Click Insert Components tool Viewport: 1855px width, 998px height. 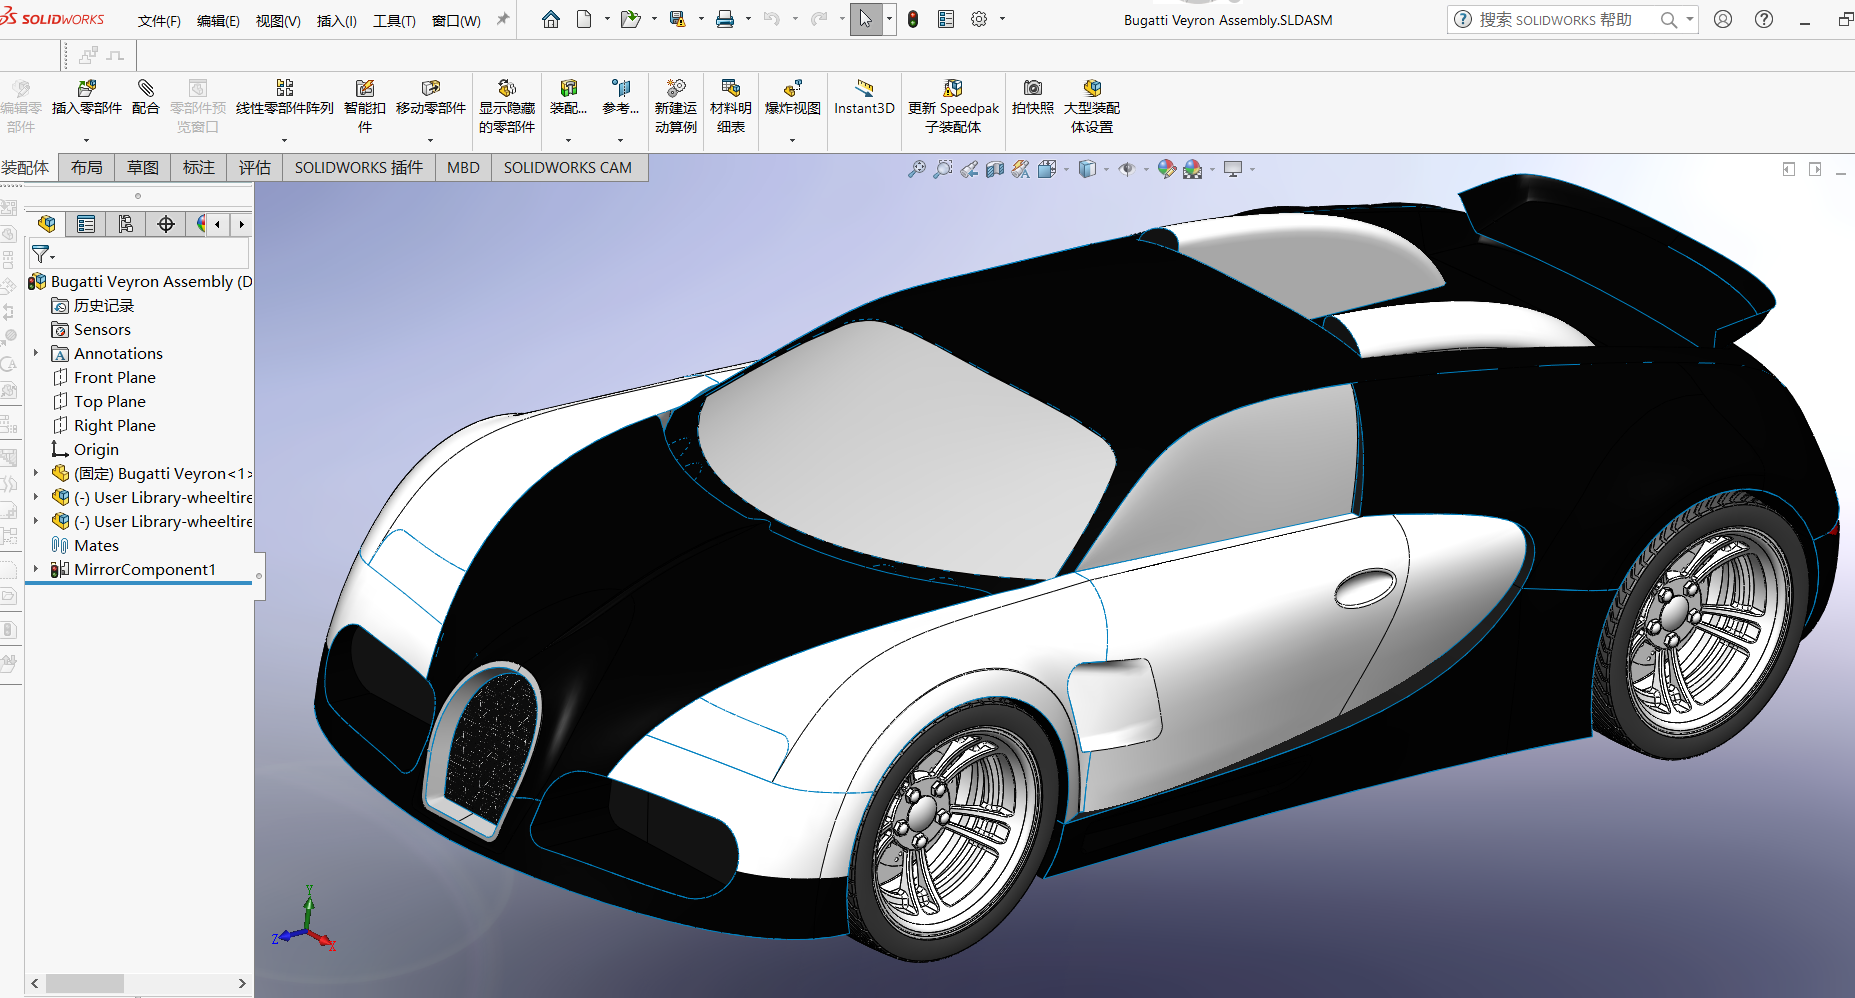coord(87,98)
